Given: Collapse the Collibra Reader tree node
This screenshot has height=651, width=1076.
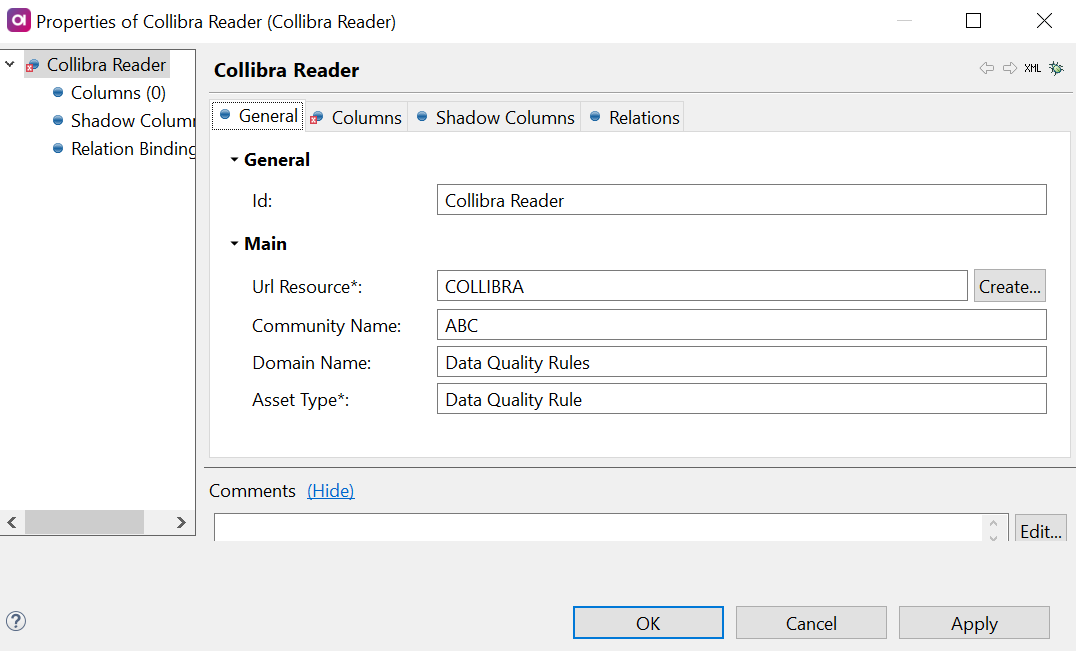Looking at the screenshot, I should coord(10,65).
